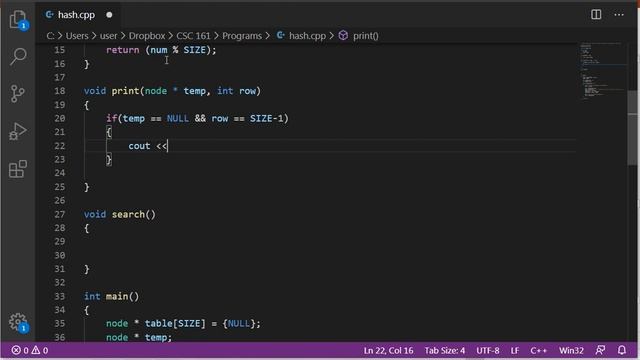This screenshot has height=360, width=640.
Task: Click the 'print' function name on line 18
Action: (x=125, y=91)
